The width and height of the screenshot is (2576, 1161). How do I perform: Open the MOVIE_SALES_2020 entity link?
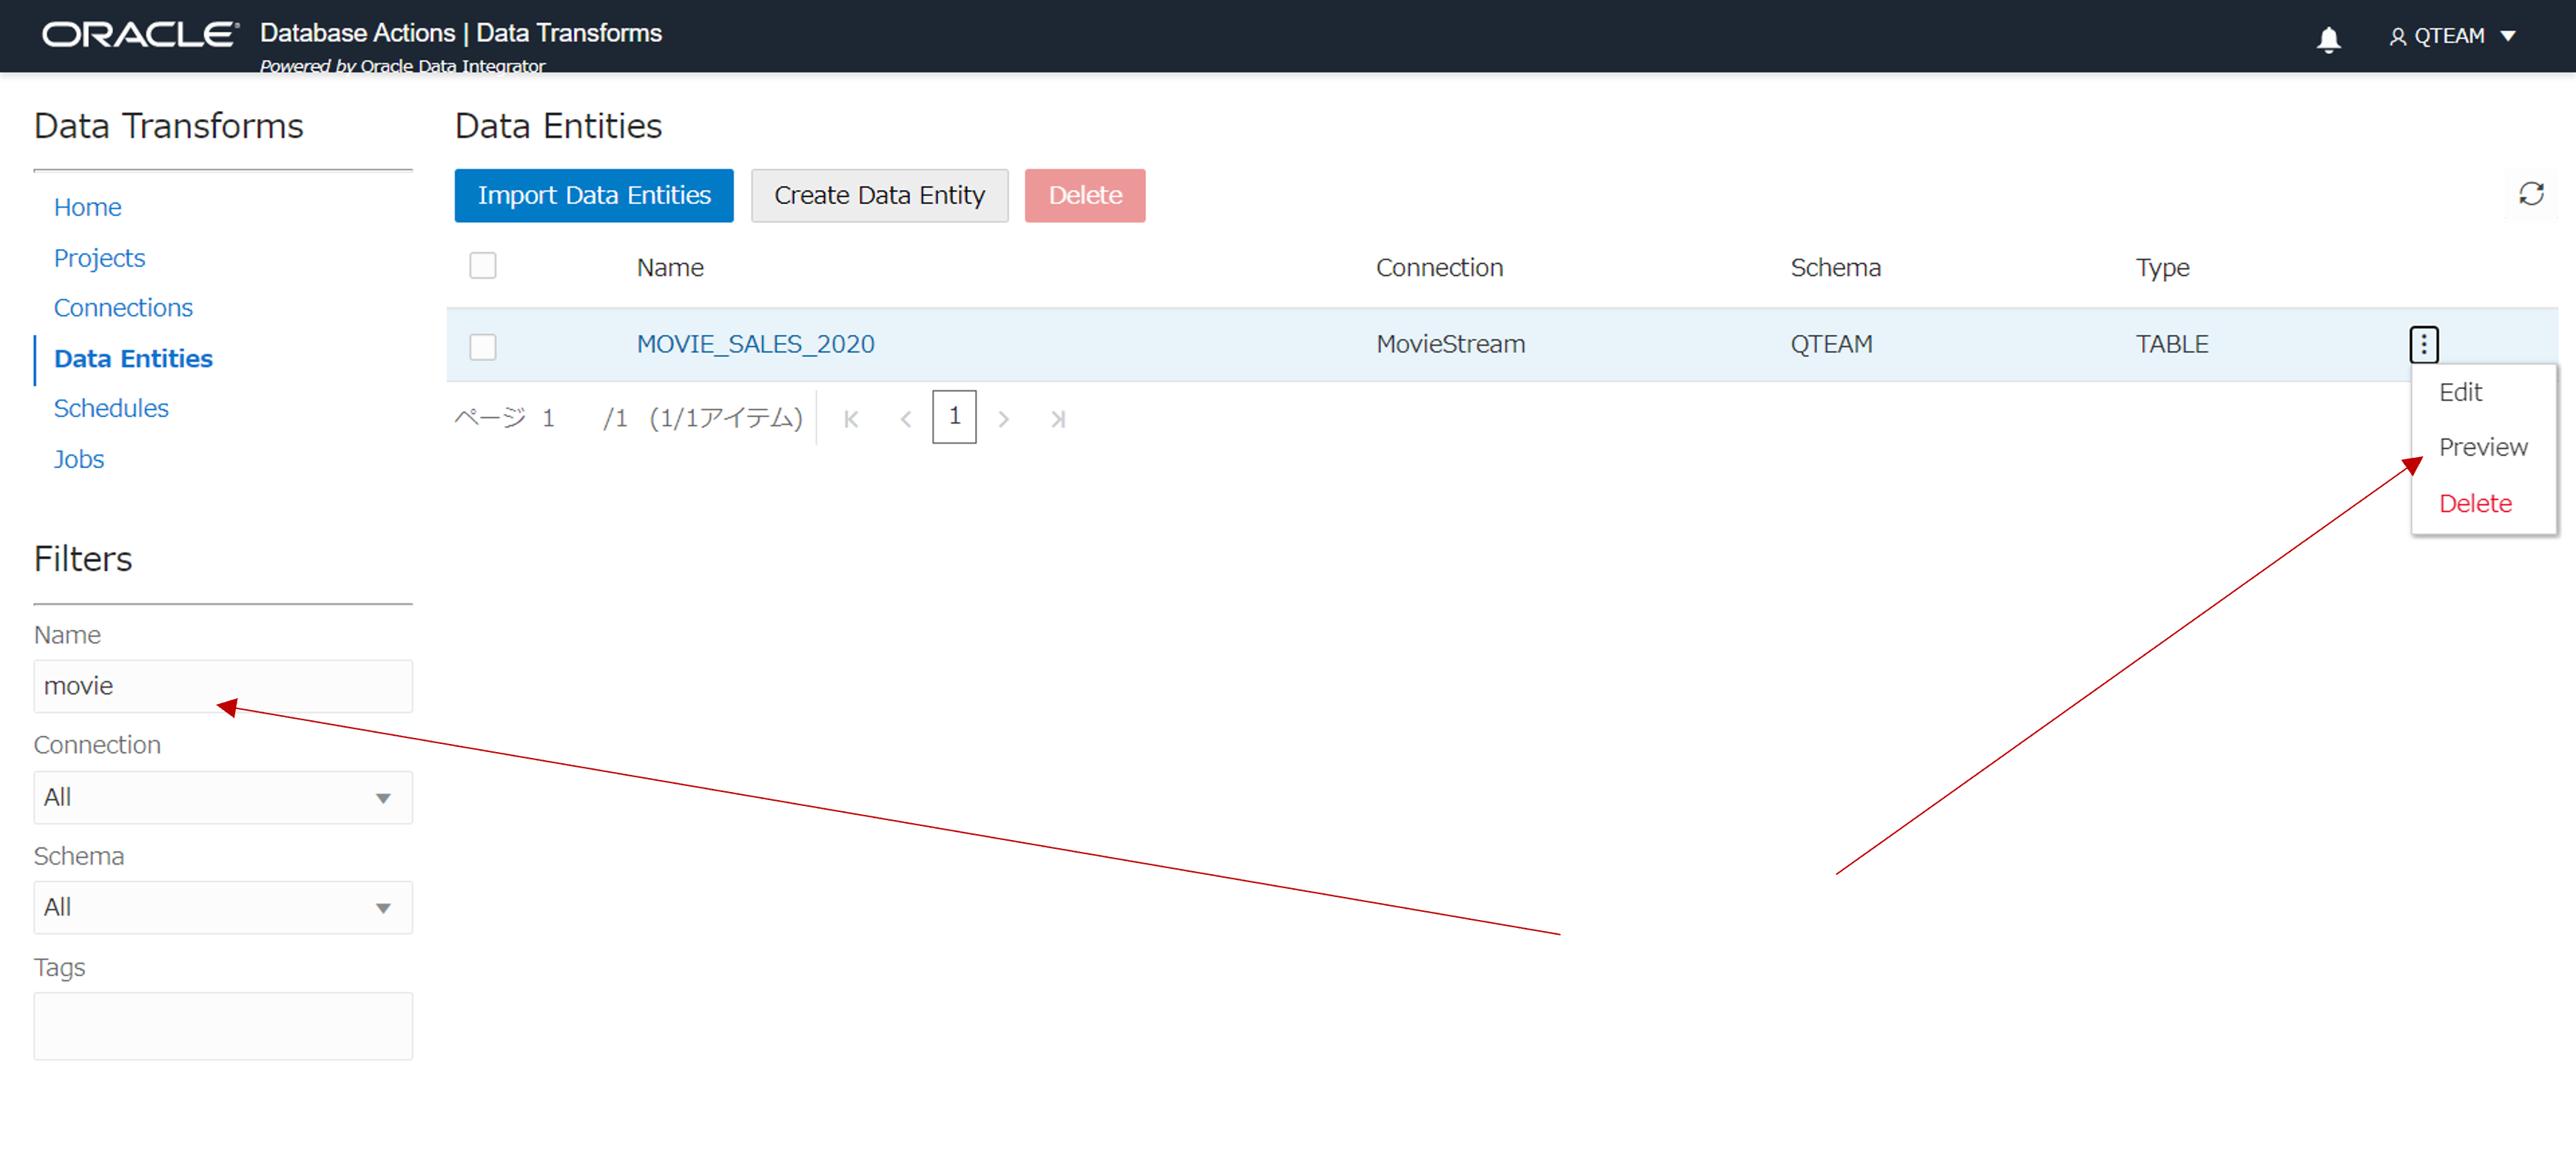point(755,344)
